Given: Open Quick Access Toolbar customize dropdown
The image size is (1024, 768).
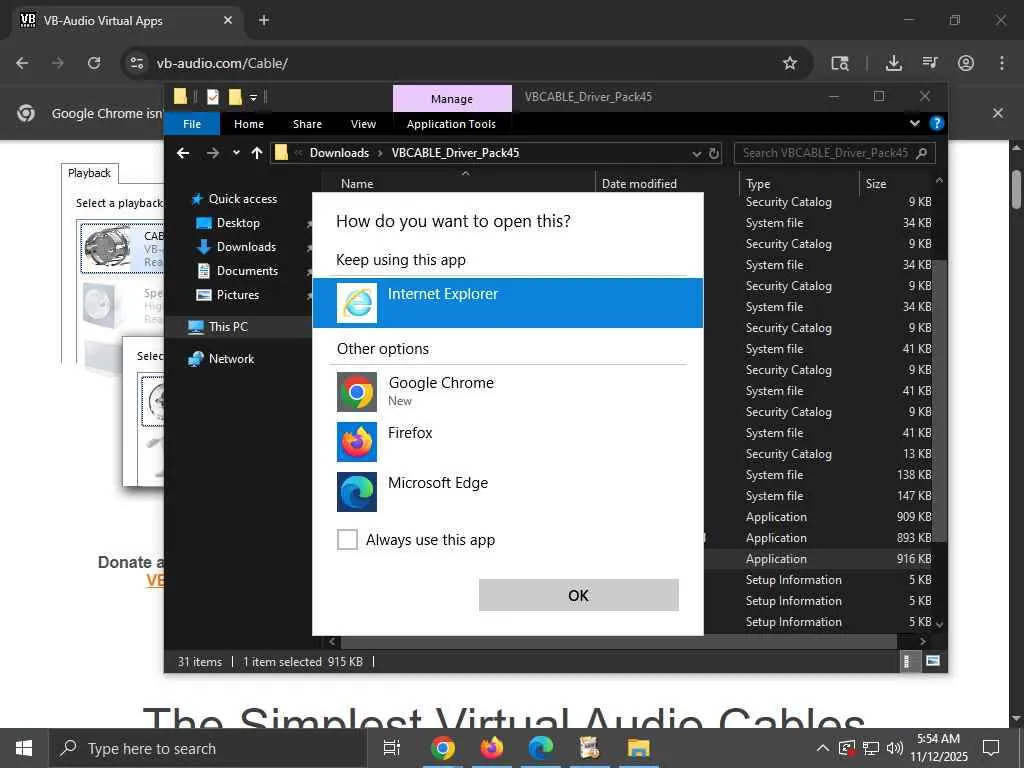Looking at the screenshot, I should [x=253, y=98].
